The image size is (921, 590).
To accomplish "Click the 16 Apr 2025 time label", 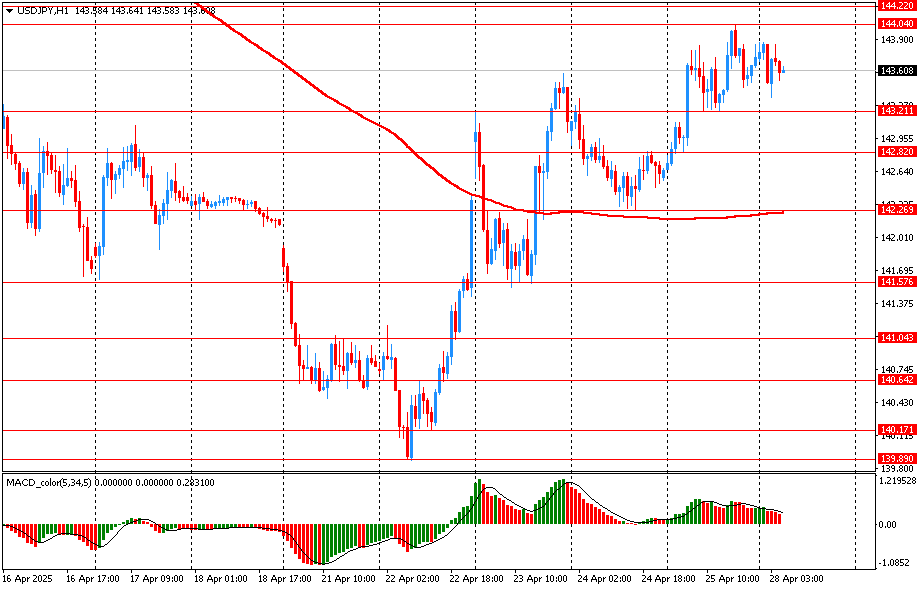I will click(x=26, y=578).
